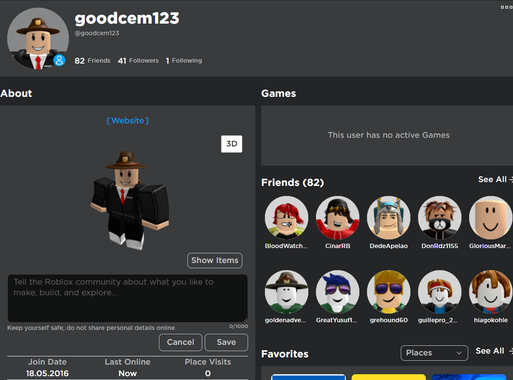Save the profile description

coord(226,342)
